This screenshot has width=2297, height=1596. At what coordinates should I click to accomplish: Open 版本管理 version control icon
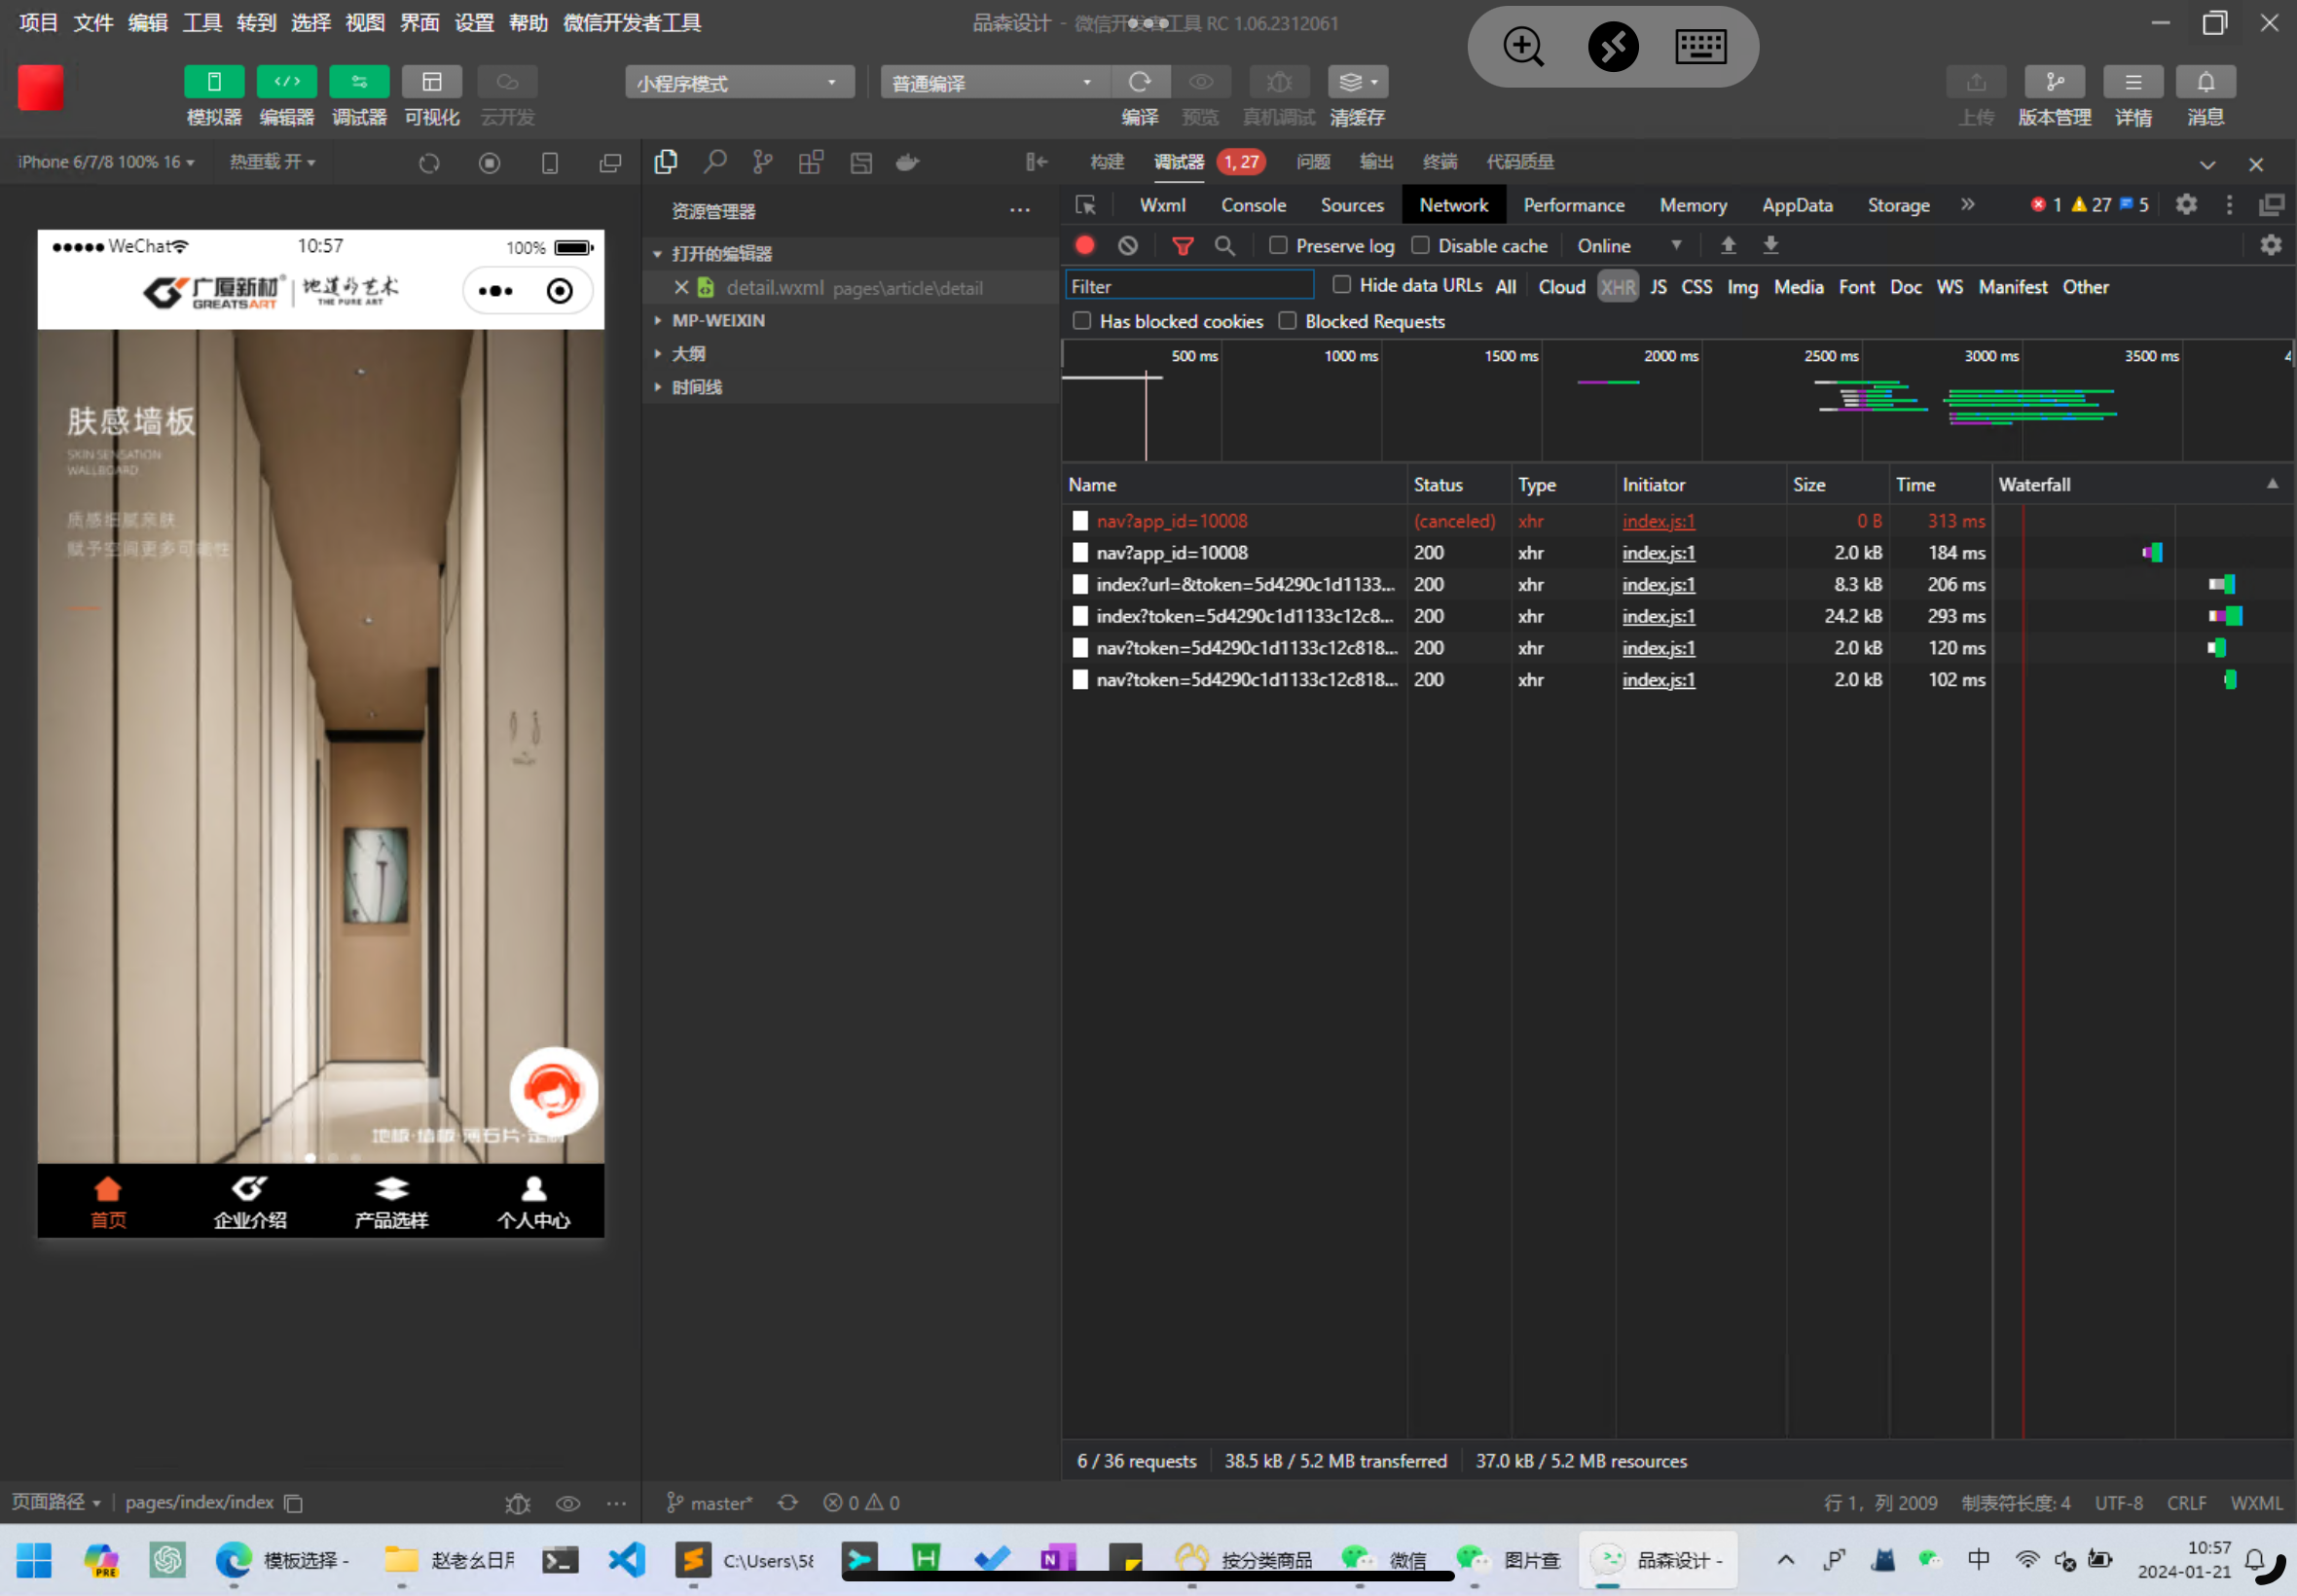(2054, 82)
